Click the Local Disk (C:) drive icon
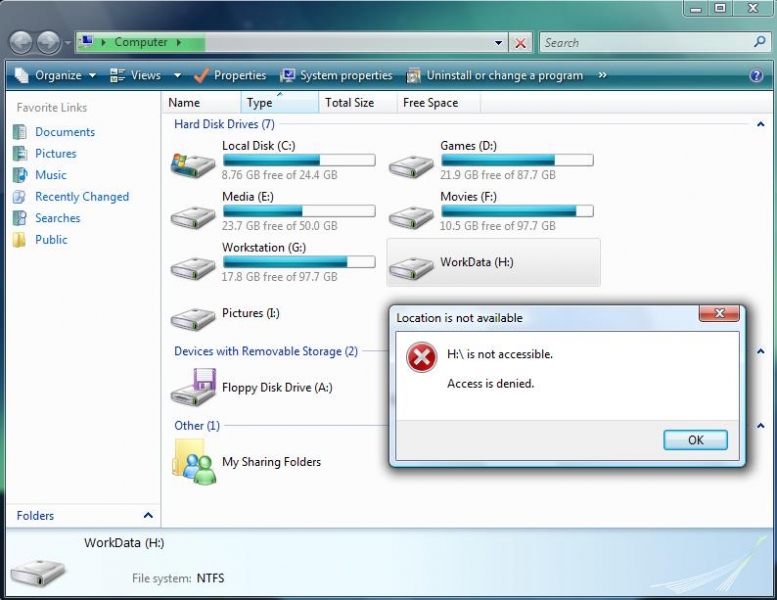The width and height of the screenshot is (777, 600). tap(193, 163)
